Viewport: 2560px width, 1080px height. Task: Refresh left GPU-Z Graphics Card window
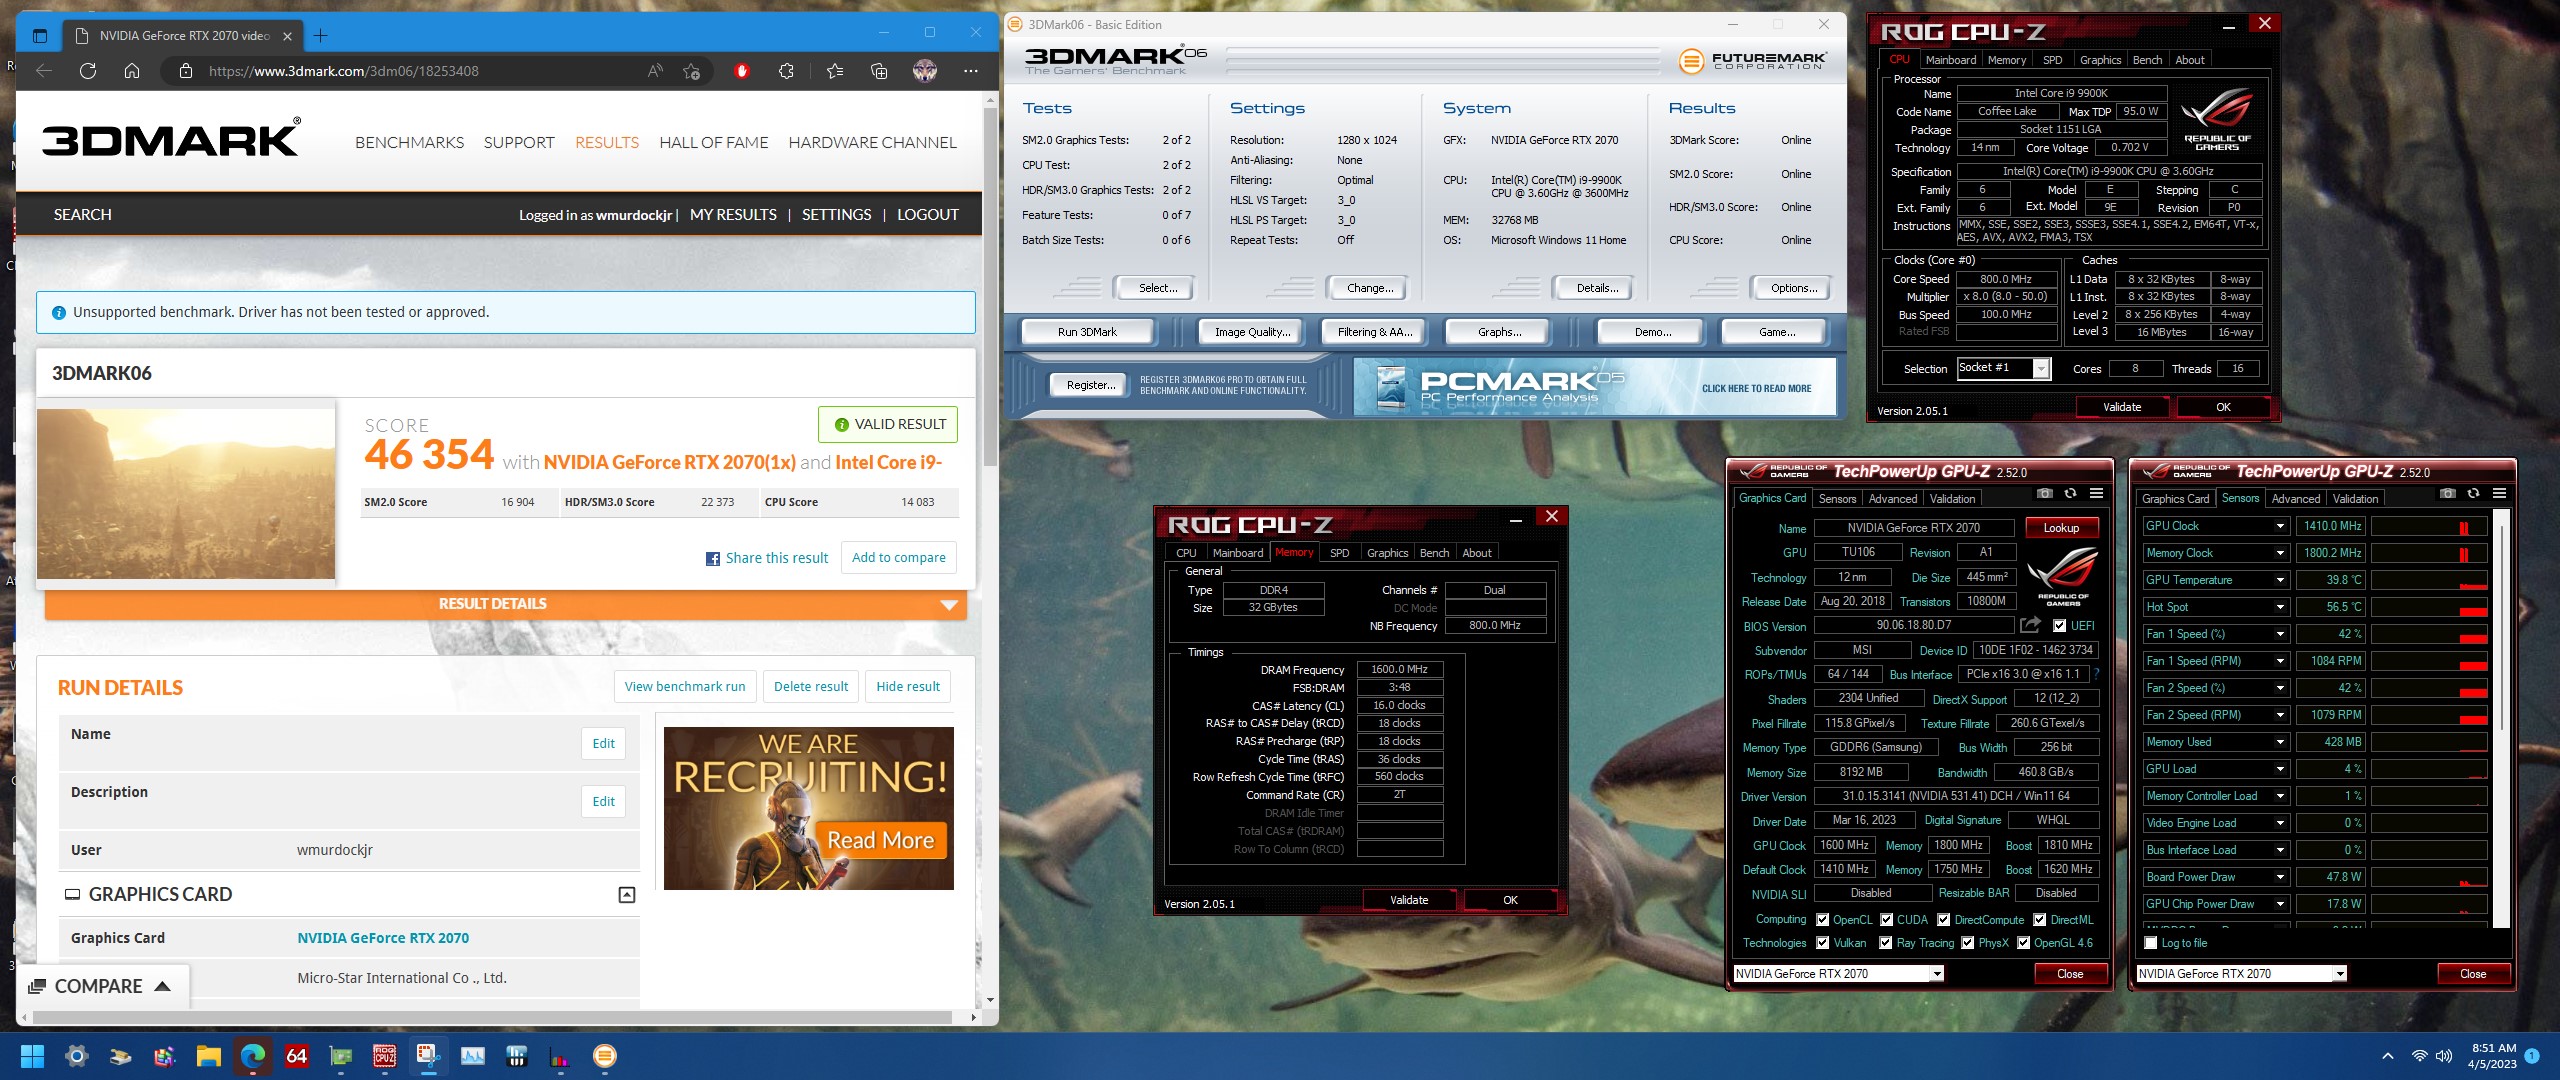(2071, 493)
